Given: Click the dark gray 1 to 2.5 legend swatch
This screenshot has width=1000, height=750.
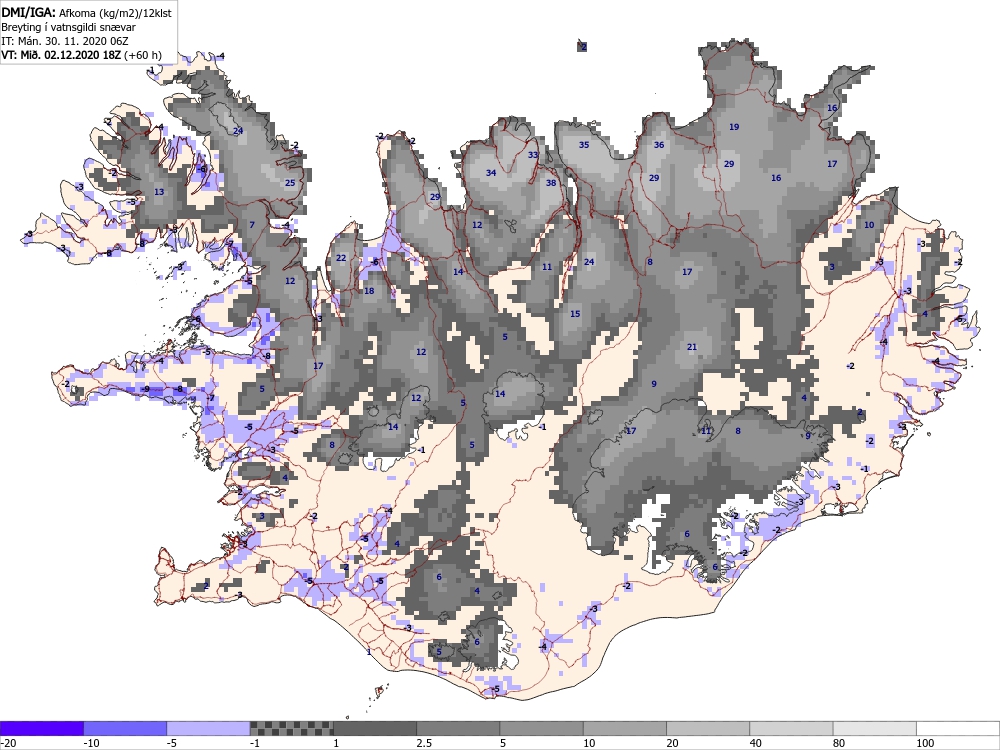Looking at the screenshot, I should [375, 729].
